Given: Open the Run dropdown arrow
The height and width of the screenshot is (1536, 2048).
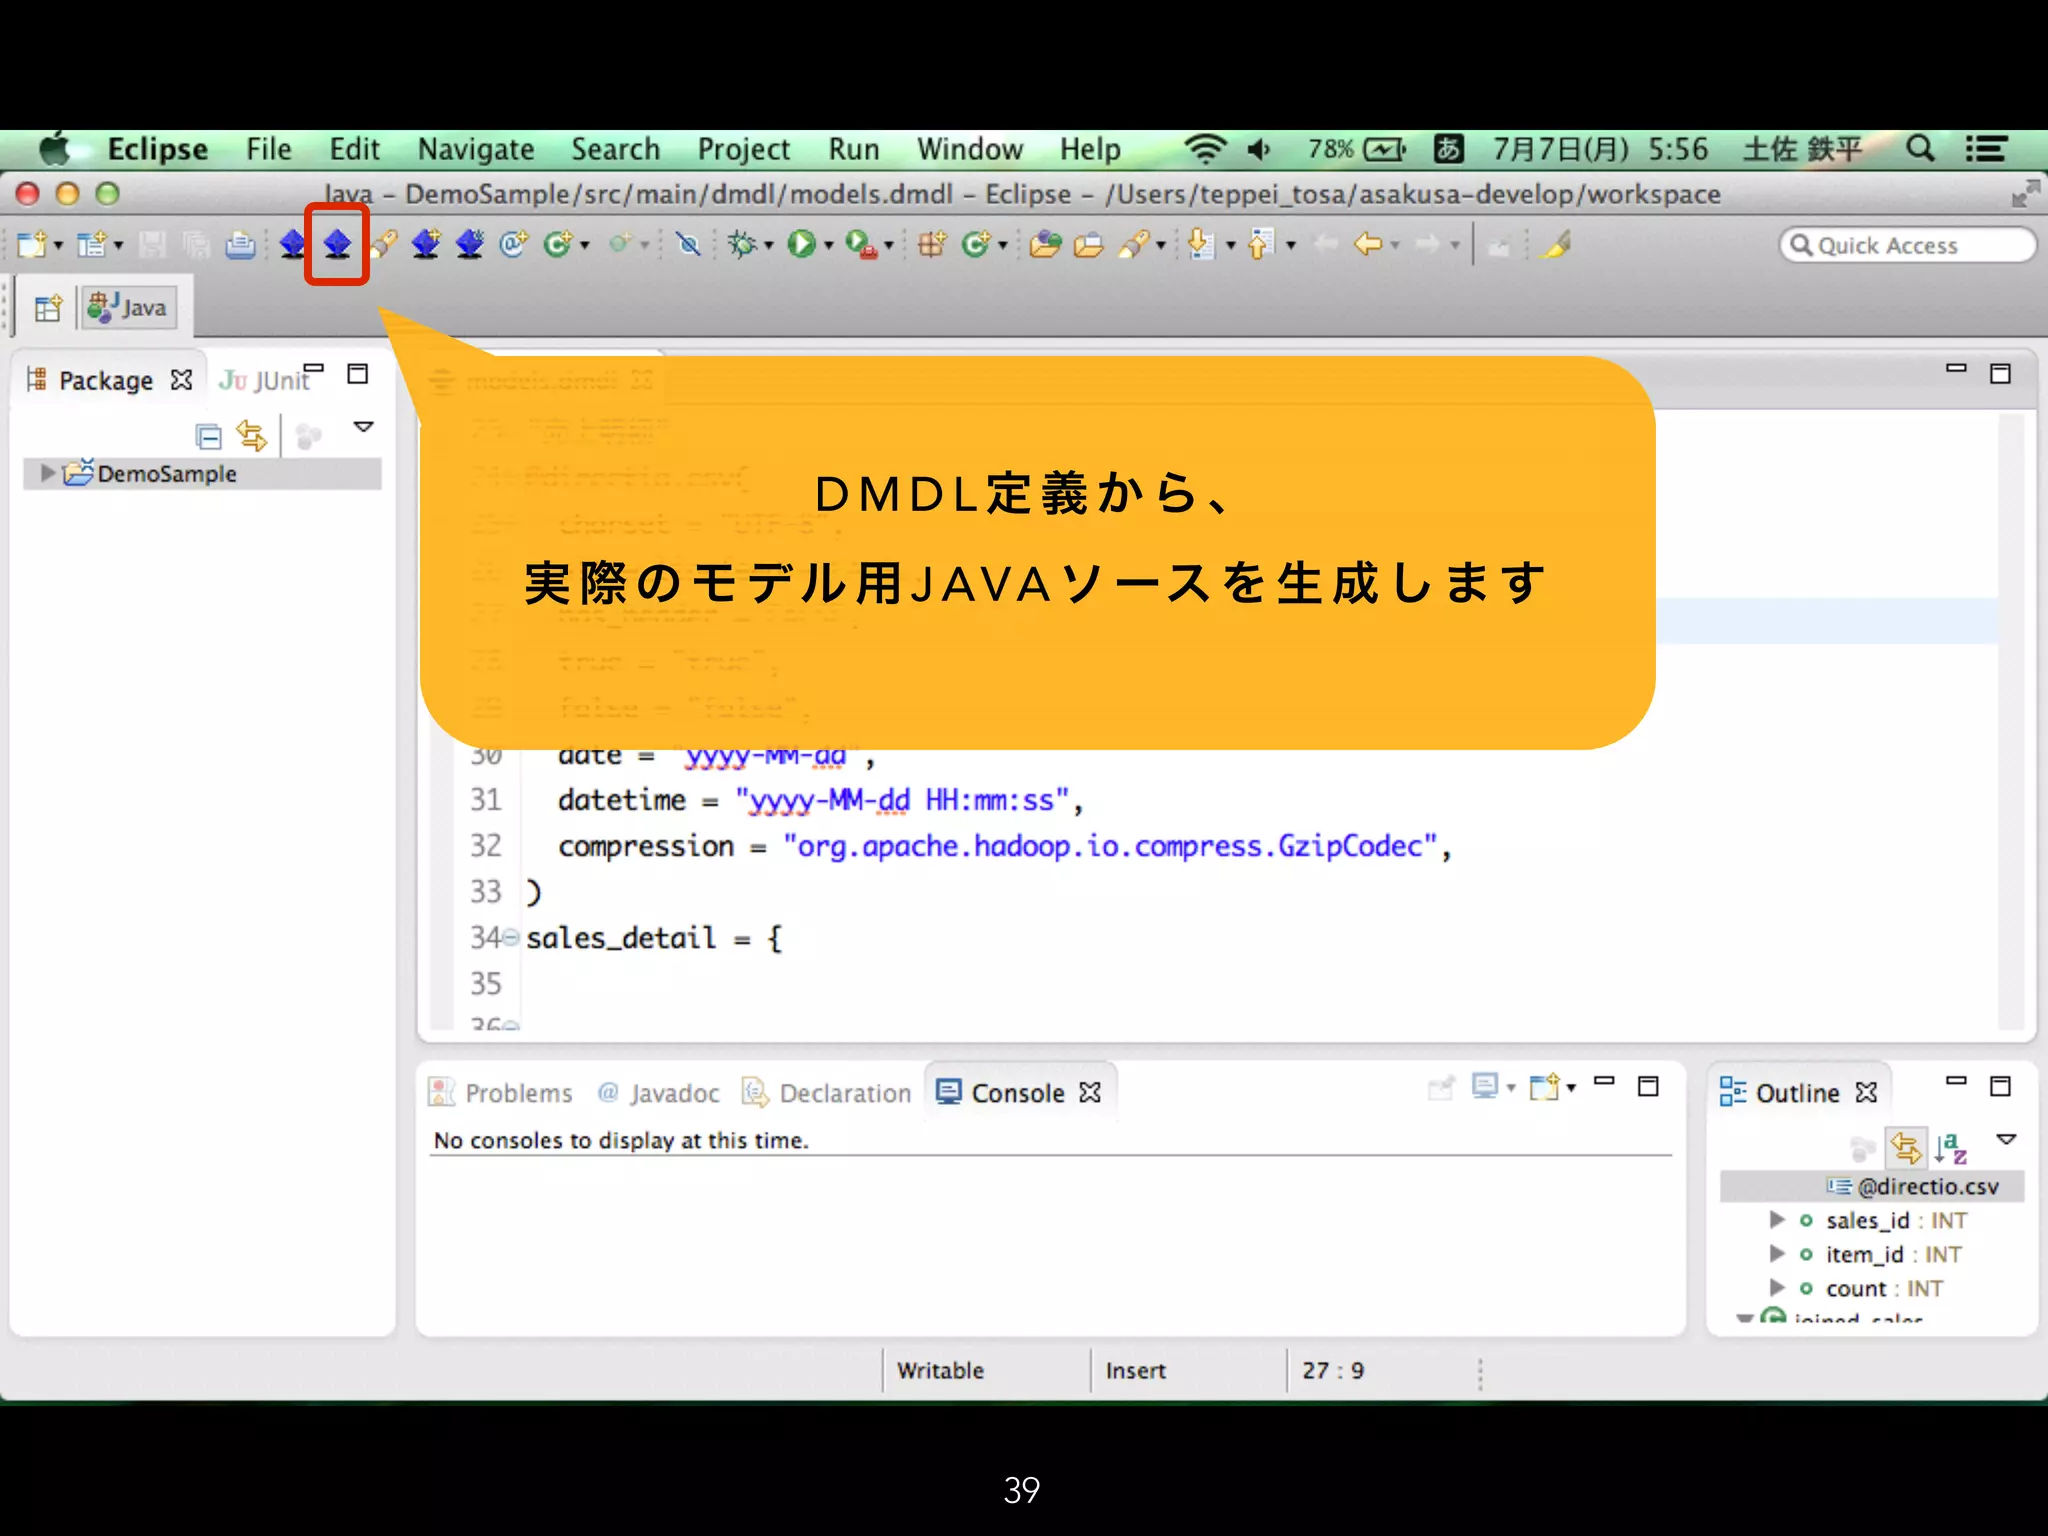Looking at the screenshot, I should [829, 246].
